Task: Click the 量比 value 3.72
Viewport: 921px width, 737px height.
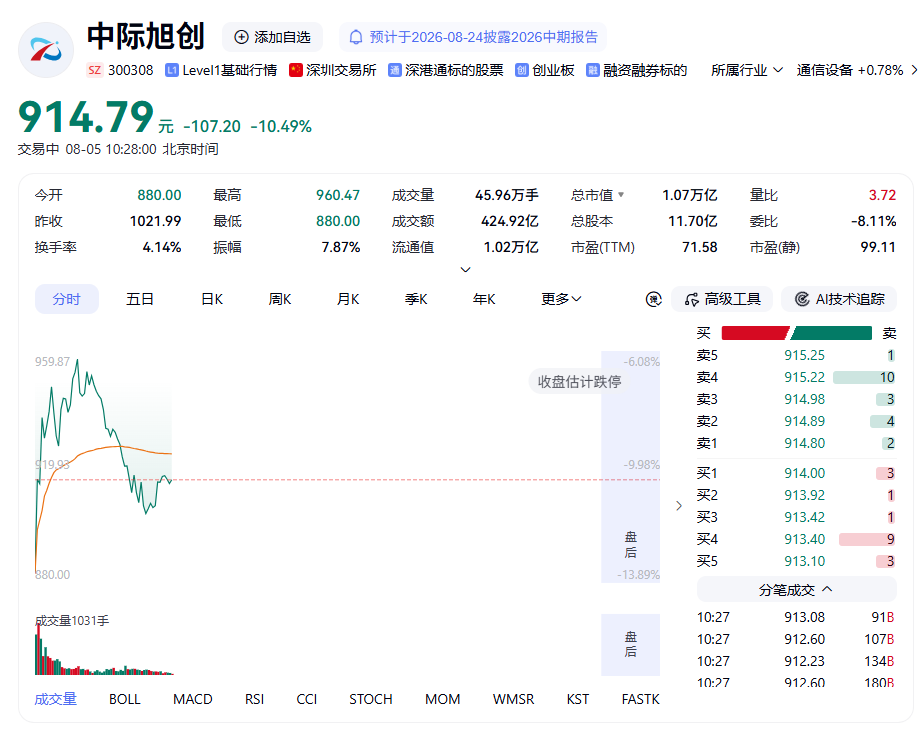Action: tap(882, 195)
